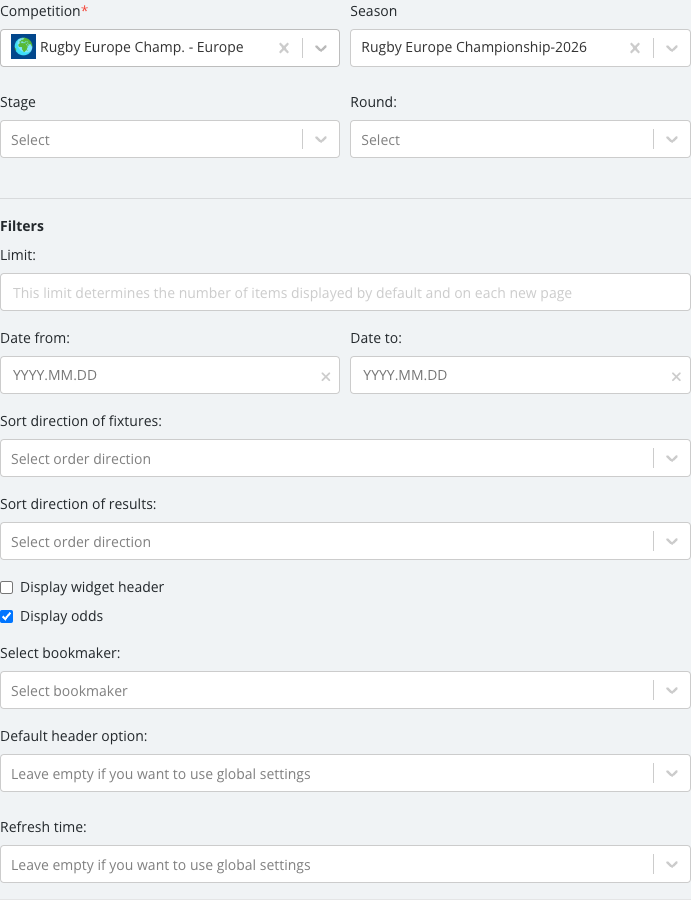Clear the Date from field
691x900 pixels.
click(x=325, y=377)
